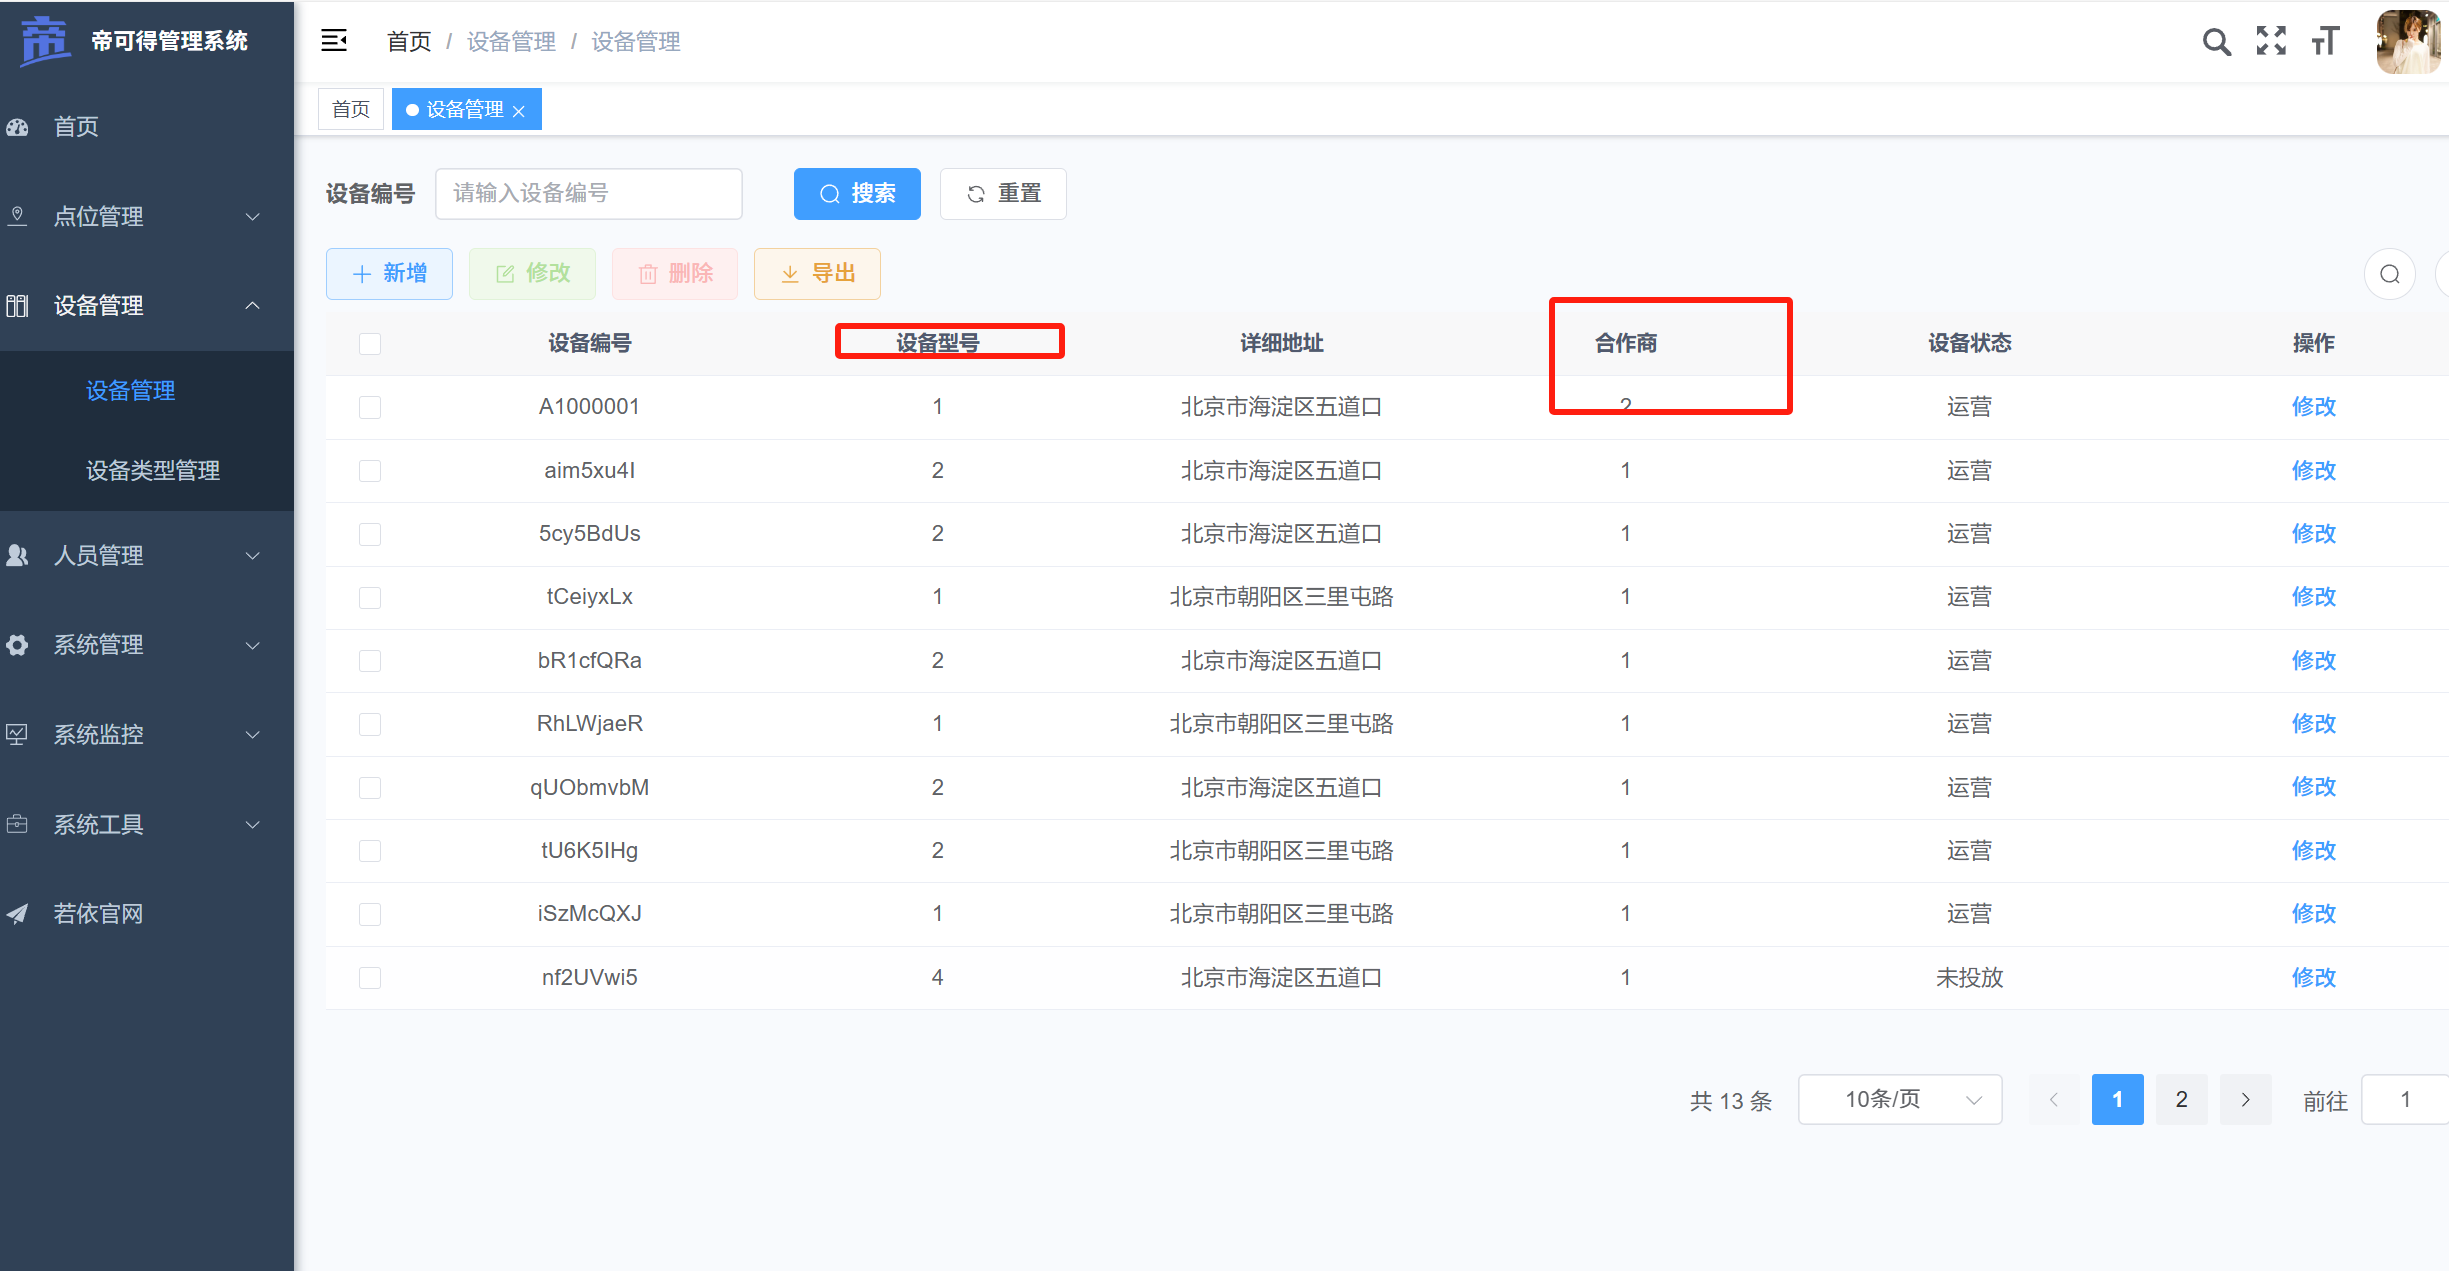This screenshot has height=1271, width=2449.
Task: Tick the checkbox for device A1000001
Action: tap(370, 407)
